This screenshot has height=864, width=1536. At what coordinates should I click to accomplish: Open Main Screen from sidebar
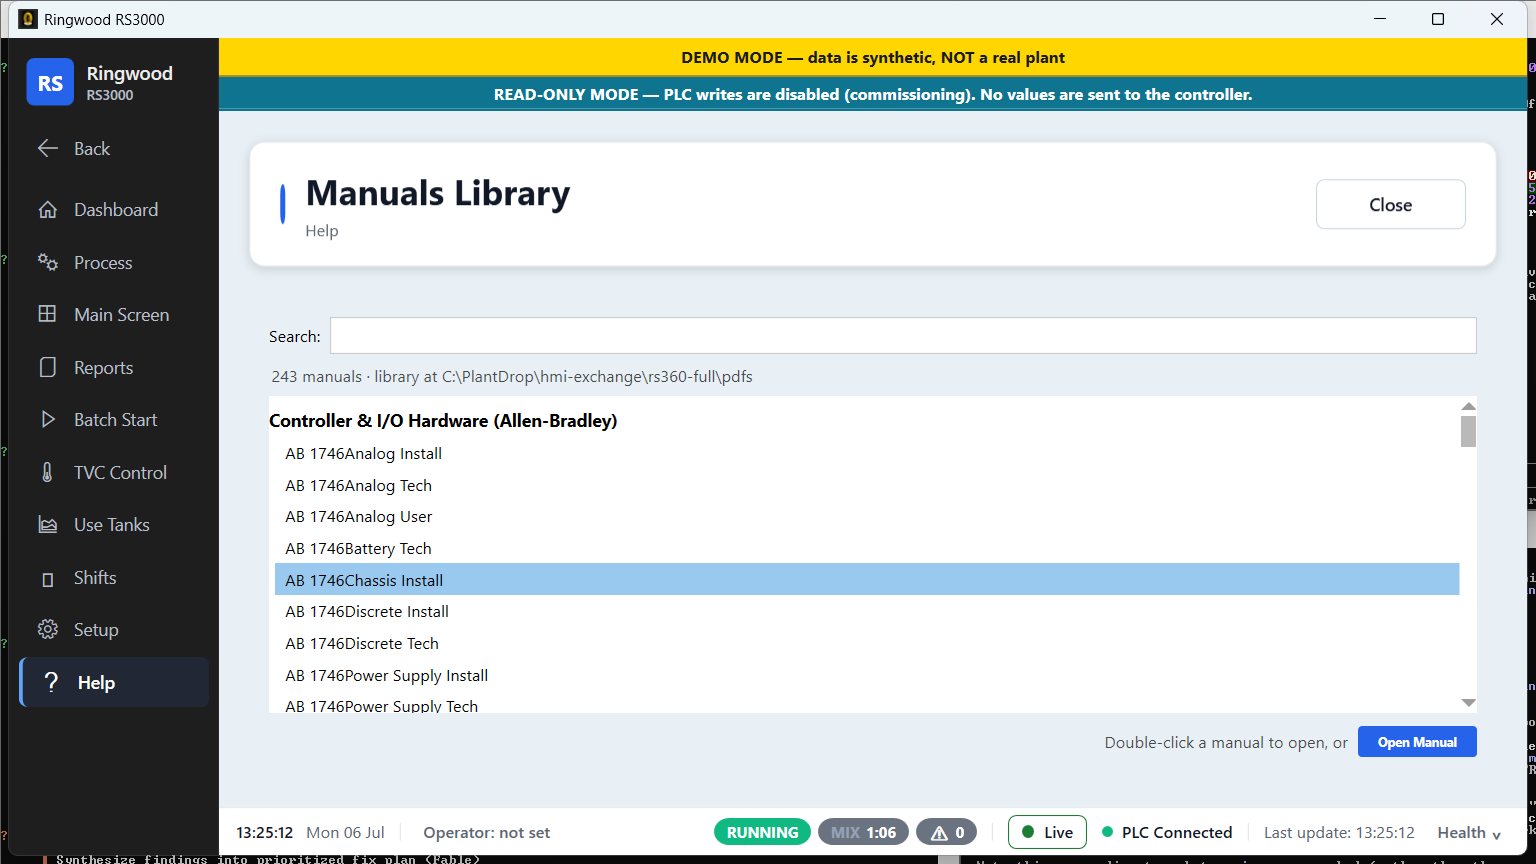pos(114,314)
